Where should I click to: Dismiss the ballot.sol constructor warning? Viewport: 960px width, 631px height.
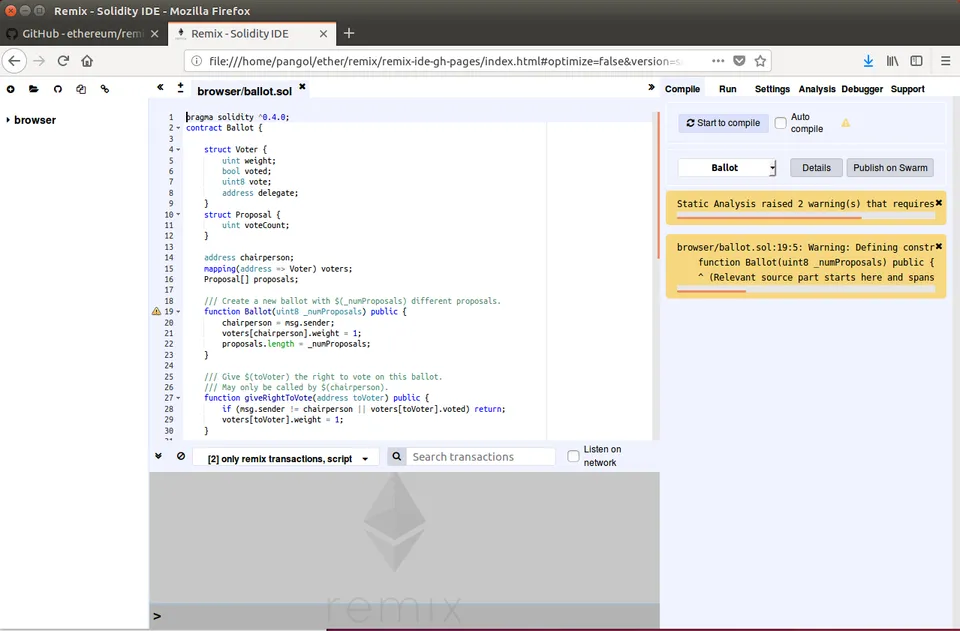[939, 246]
